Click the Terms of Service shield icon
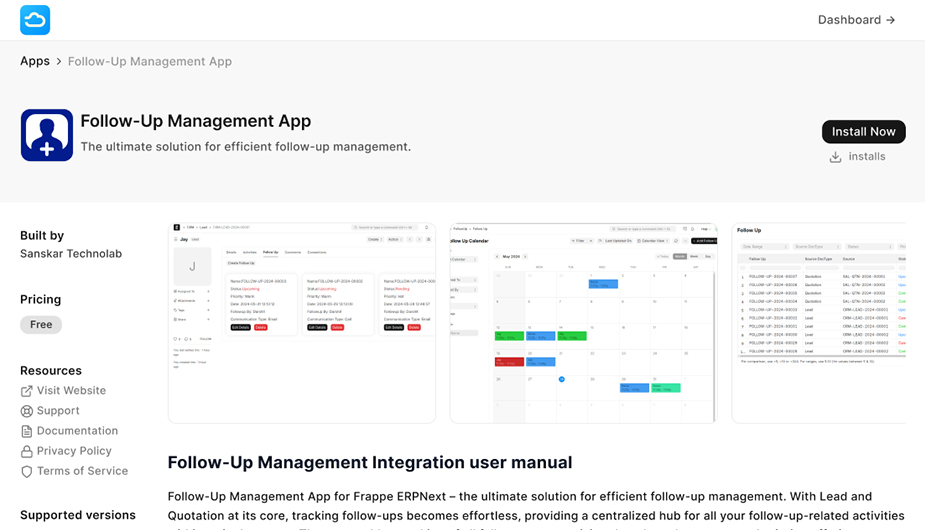The width and height of the screenshot is (925, 530). coord(27,471)
